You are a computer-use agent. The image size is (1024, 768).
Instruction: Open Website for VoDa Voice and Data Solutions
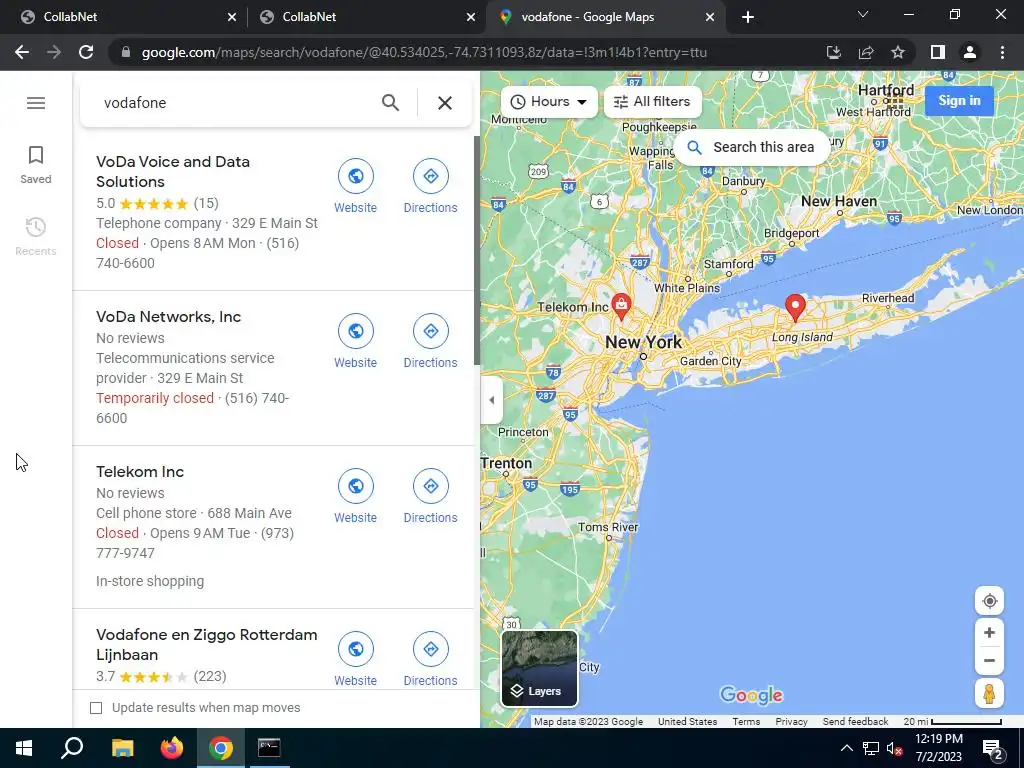pyautogui.click(x=355, y=186)
